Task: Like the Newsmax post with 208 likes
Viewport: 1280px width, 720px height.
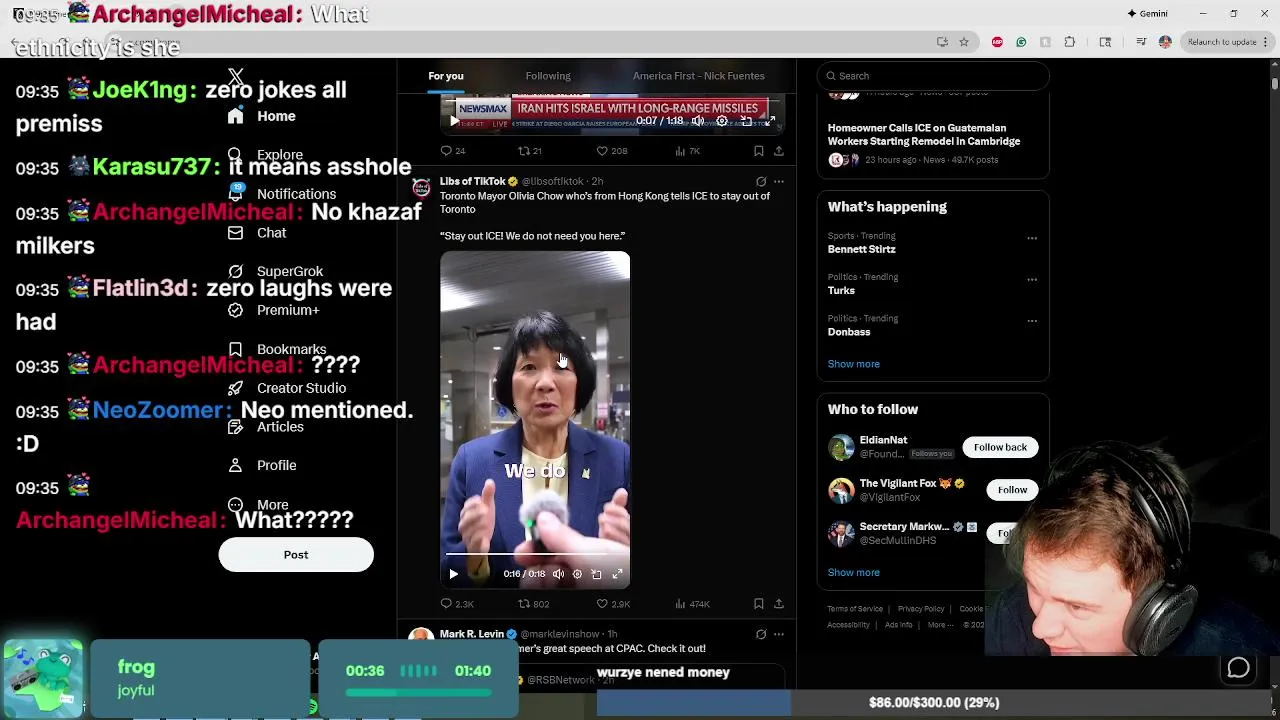Action: pos(612,151)
